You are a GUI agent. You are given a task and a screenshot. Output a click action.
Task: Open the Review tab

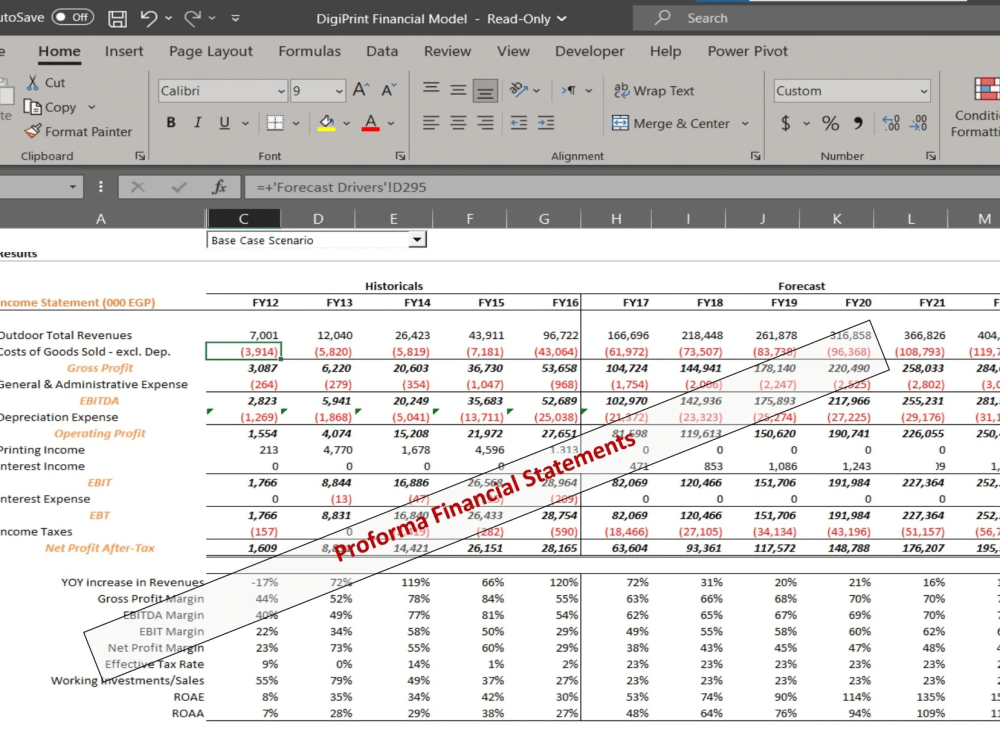click(x=447, y=51)
